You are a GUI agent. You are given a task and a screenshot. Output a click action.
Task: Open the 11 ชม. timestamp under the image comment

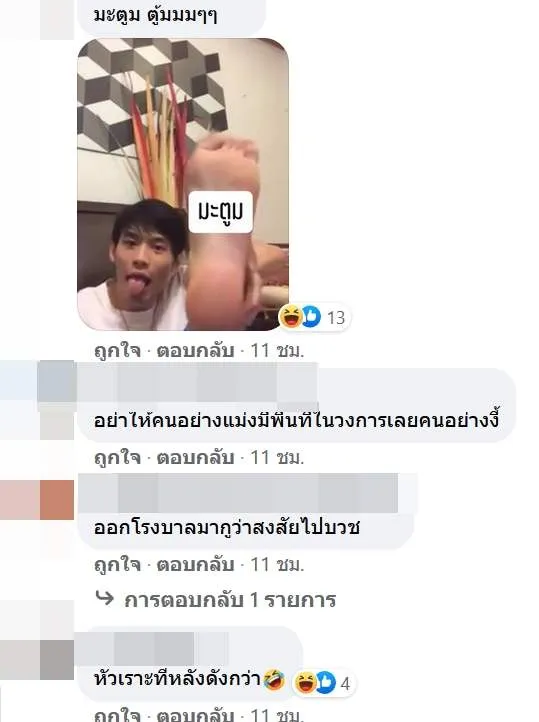277,351
